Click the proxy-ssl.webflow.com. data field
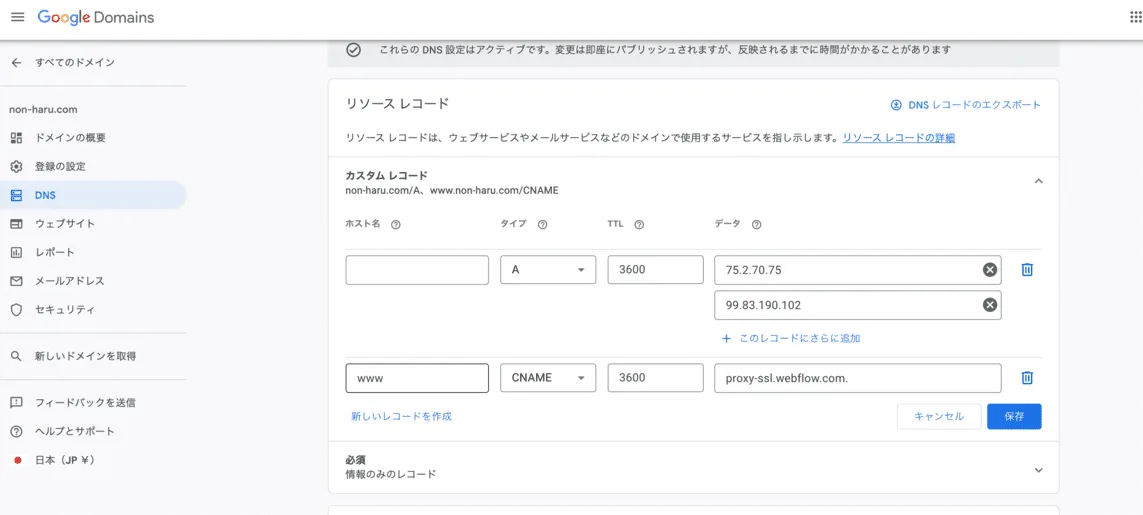This screenshot has width=1143, height=515. 858,378
